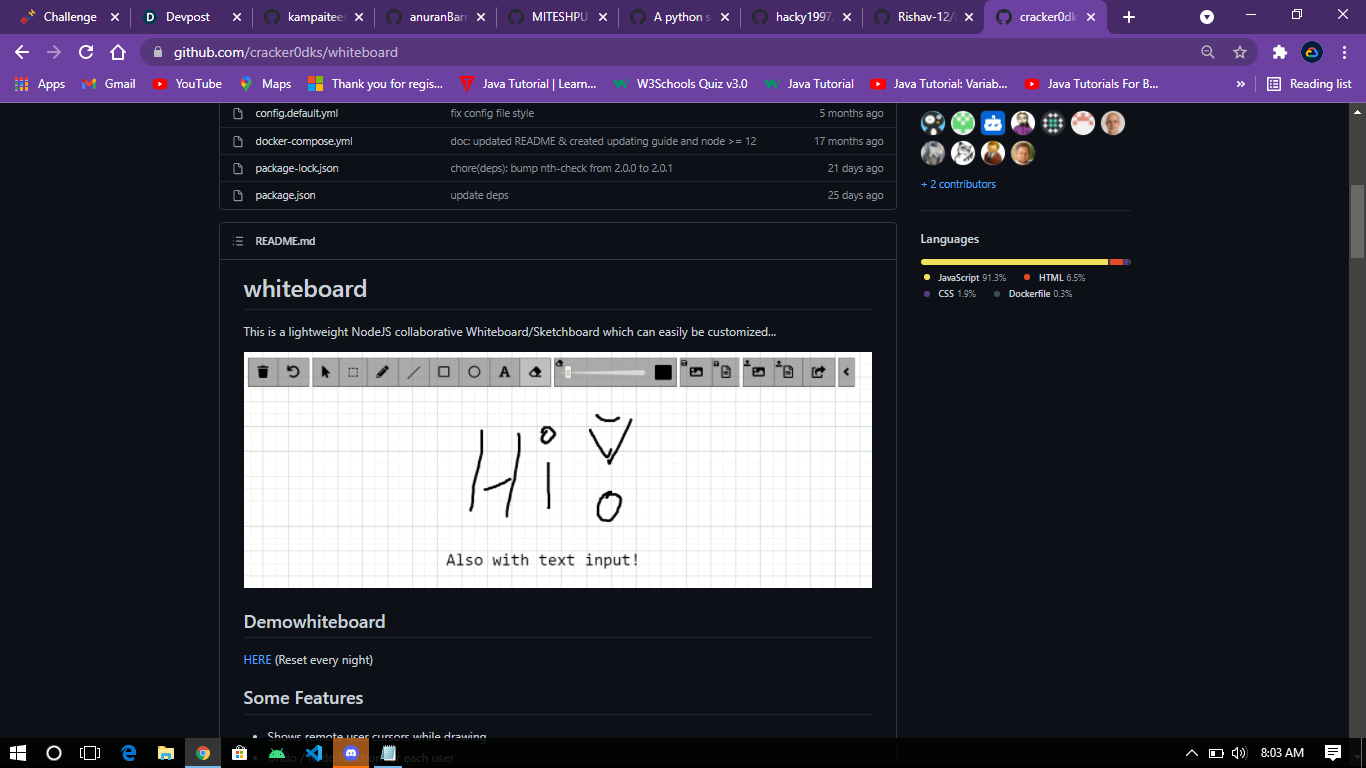The height and width of the screenshot is (768, 1366).
Task: Close the Challenge tab
Action: coord(114,17)
